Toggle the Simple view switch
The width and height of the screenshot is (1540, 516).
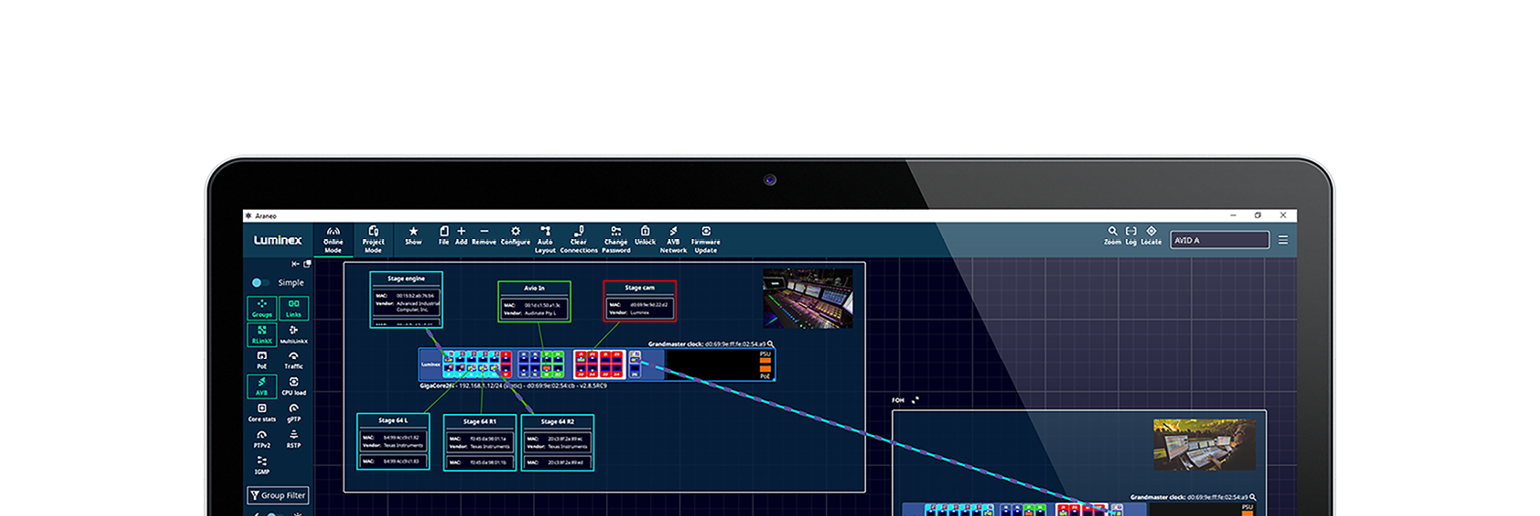(260, 283)
